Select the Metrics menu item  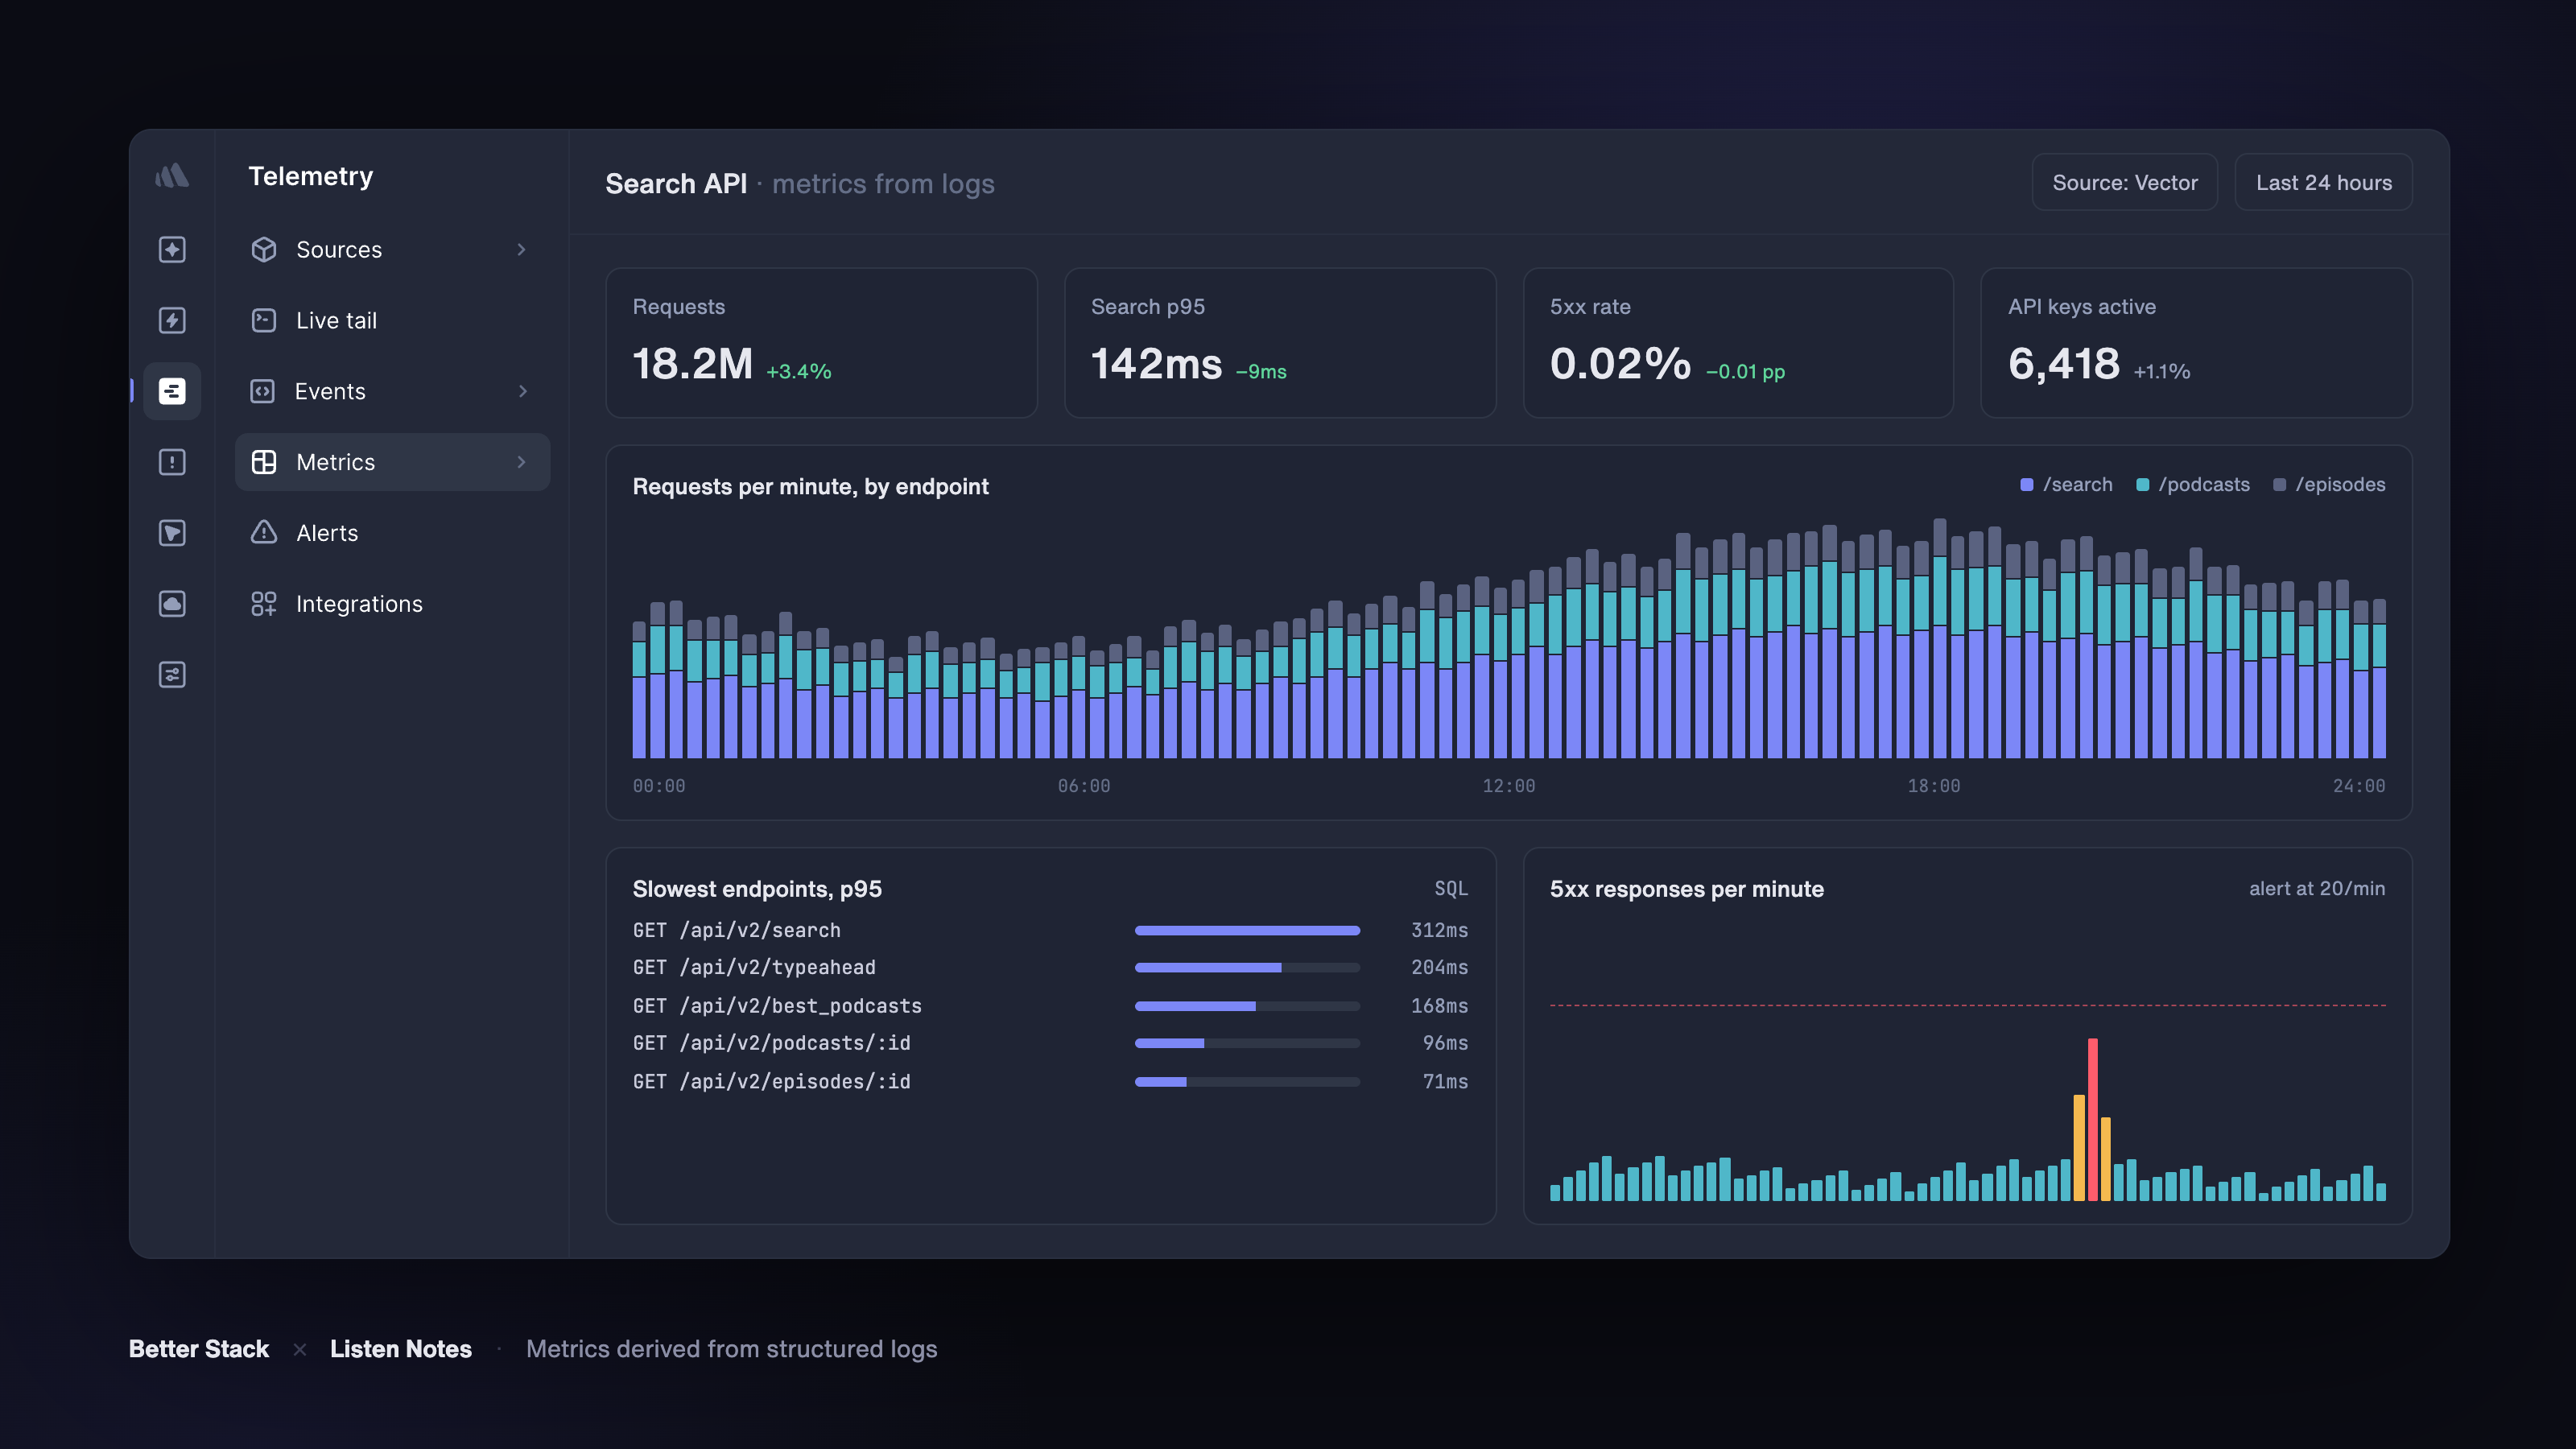(x=392, y=462)
